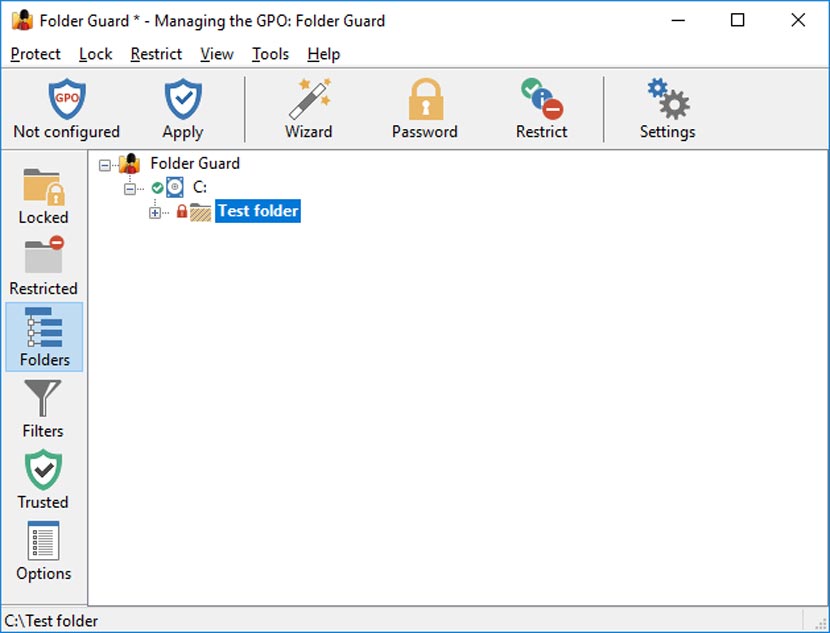Screen dimensions: 830x633
Task: Select the Wizard tool in the toolbar
Action: 310,105
